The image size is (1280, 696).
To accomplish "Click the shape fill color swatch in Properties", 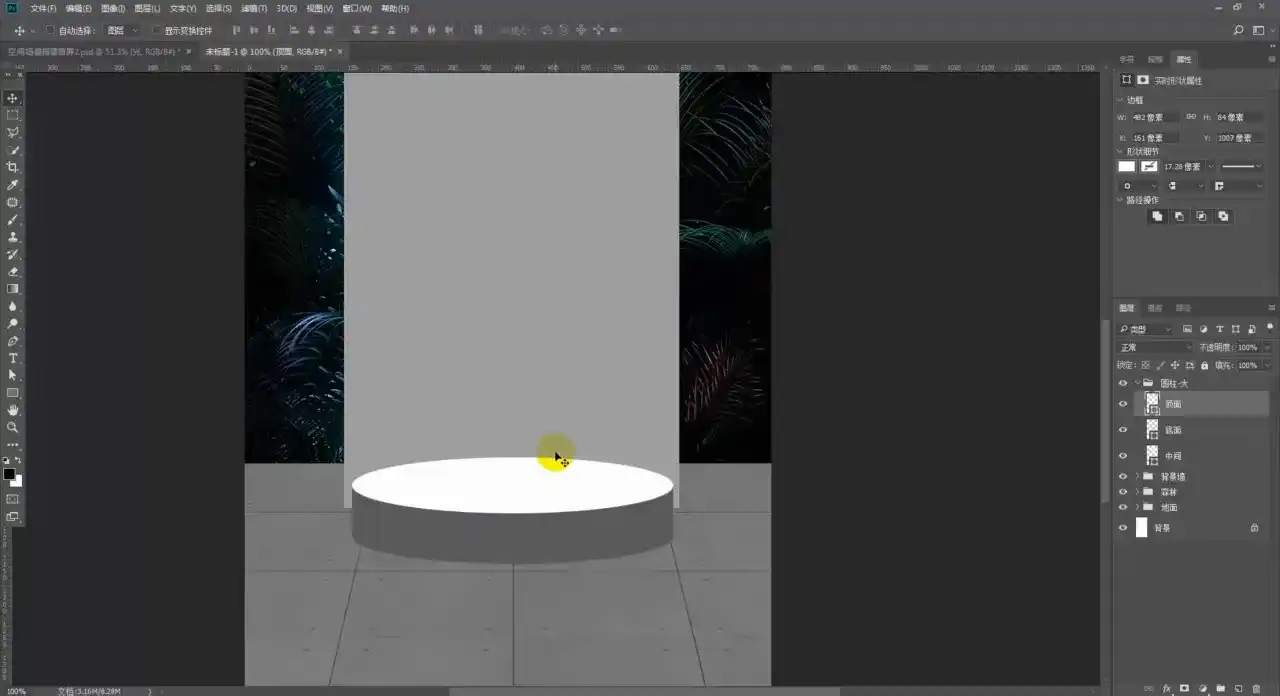I will (1127, 166).
